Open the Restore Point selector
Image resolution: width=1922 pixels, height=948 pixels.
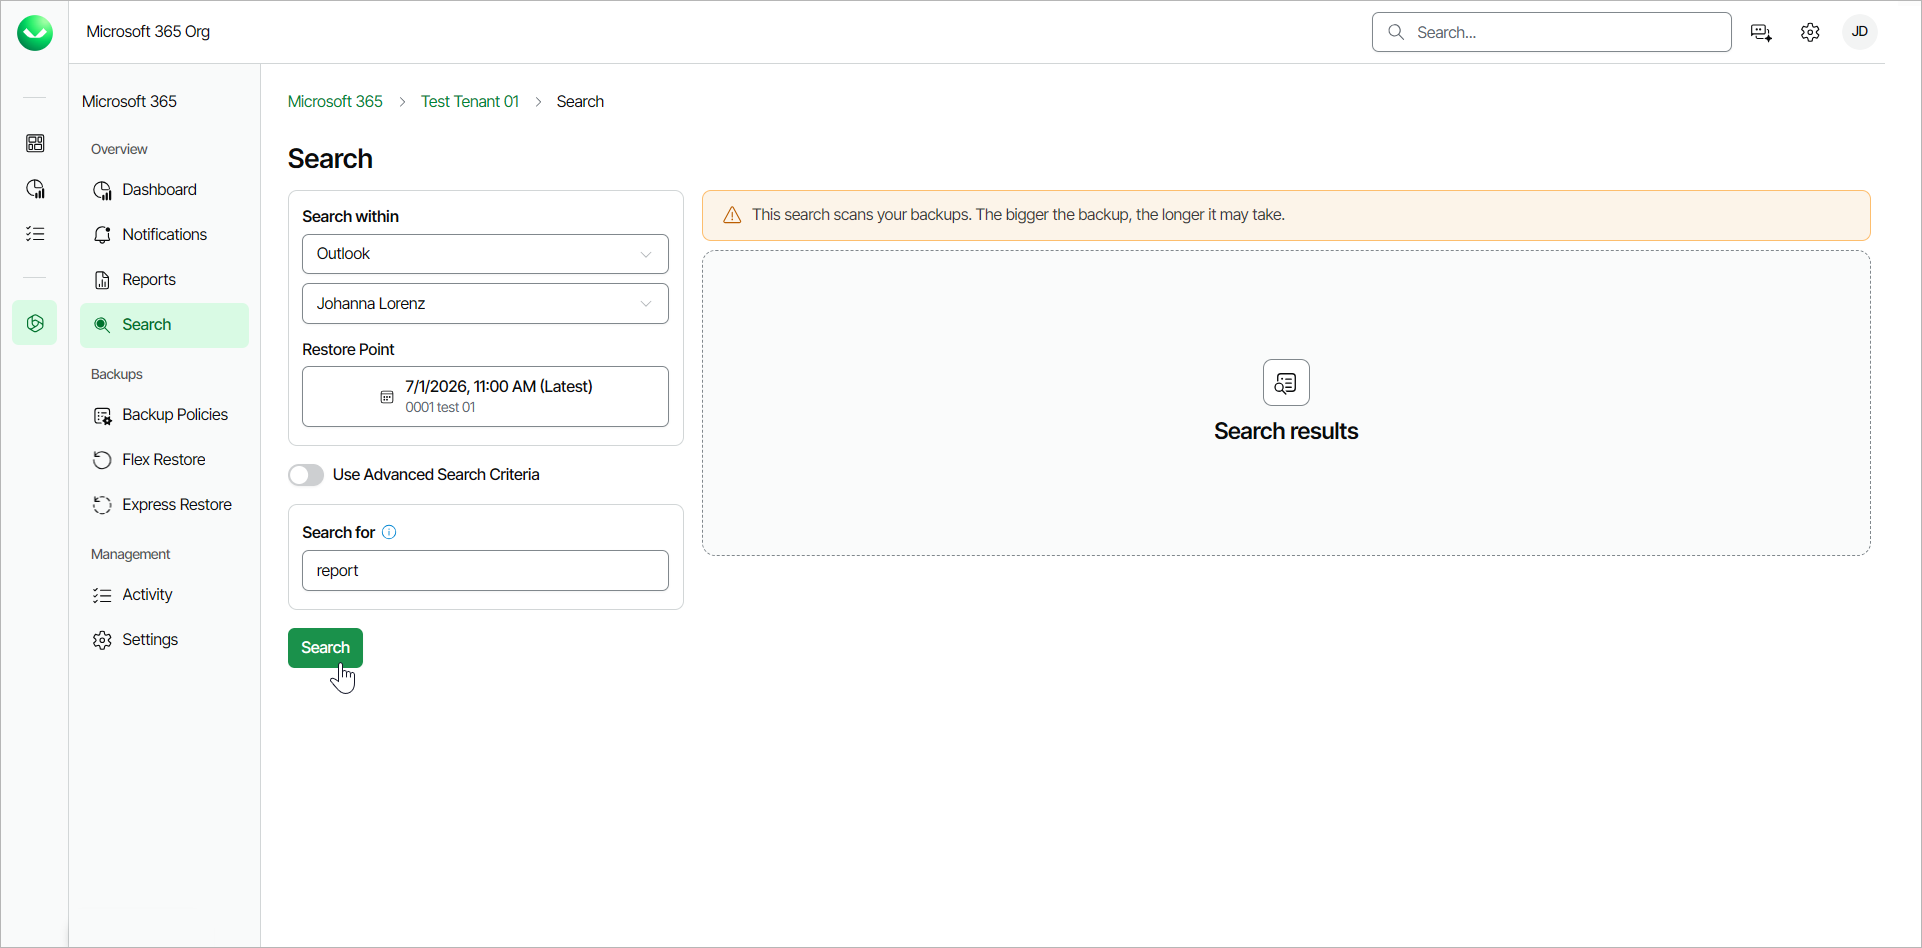[x=485, y=397]
